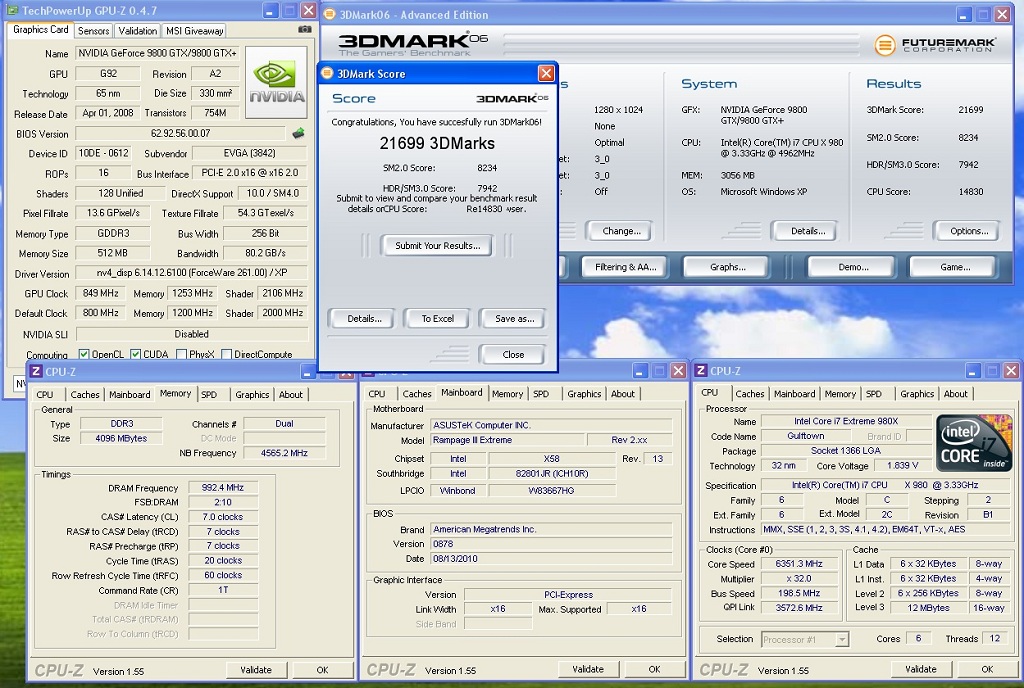Click Validate in the CPU-Z Mainboard window
Screen dimensions: 1024x688
588,669
